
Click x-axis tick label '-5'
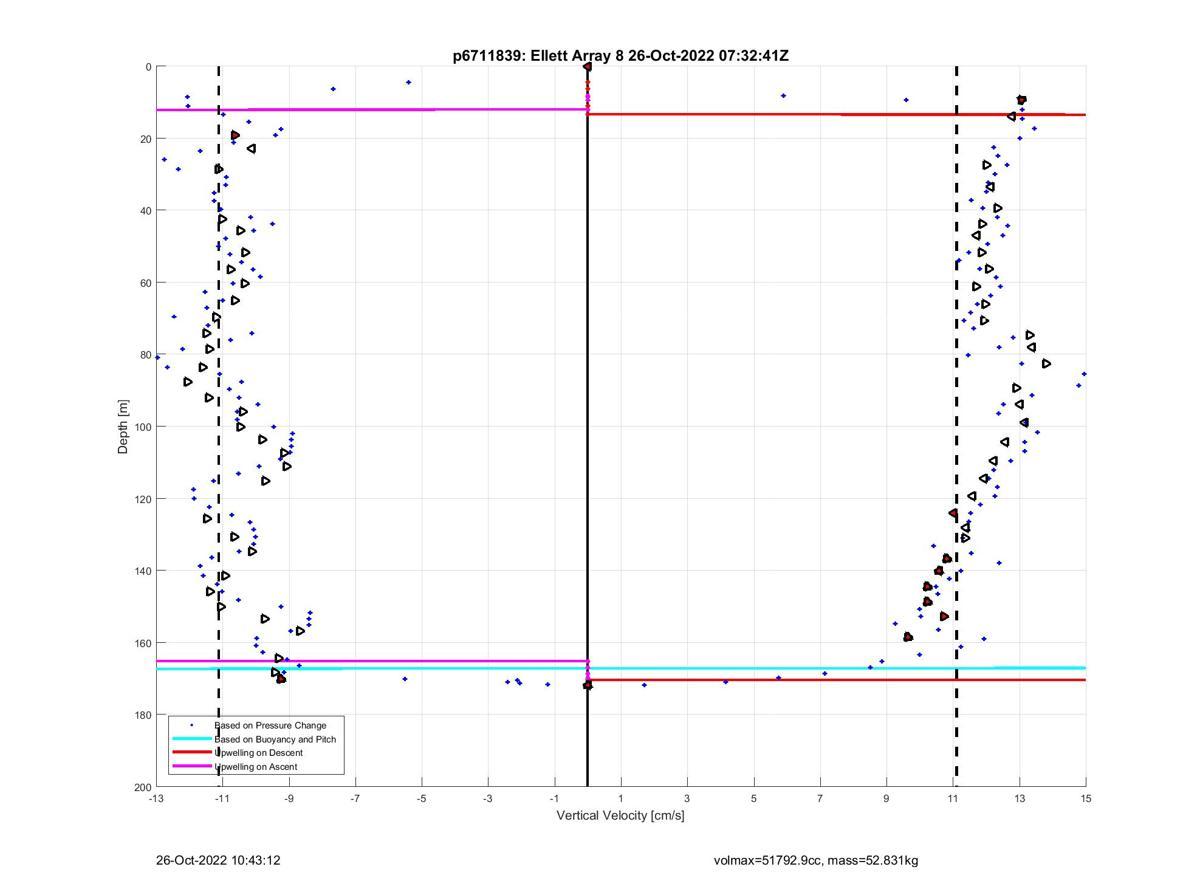coord(421,799)
